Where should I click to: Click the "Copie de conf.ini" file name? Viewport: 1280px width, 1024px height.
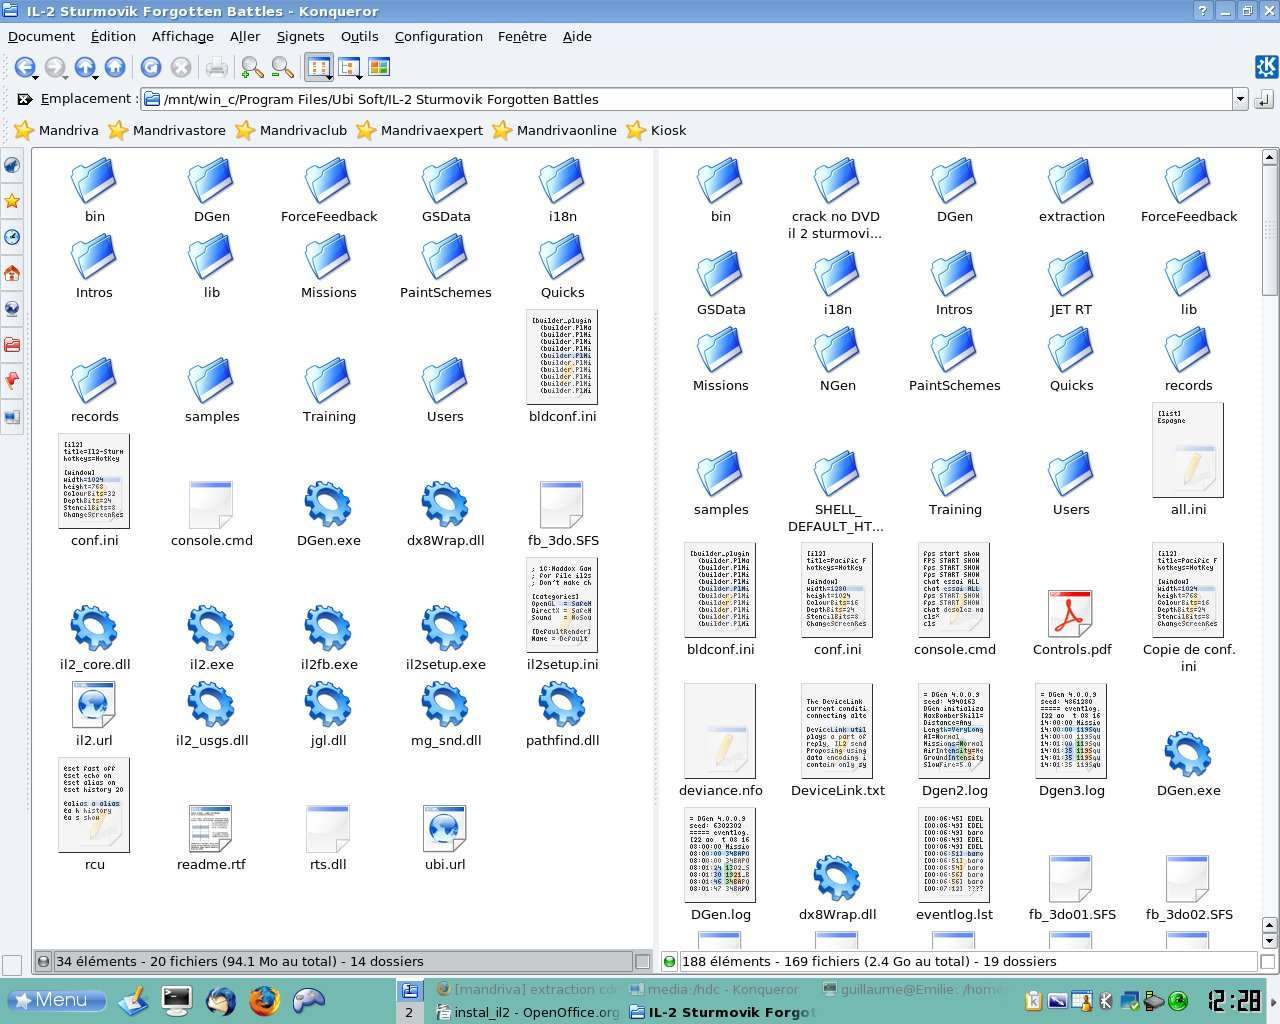pos(1188,657)
